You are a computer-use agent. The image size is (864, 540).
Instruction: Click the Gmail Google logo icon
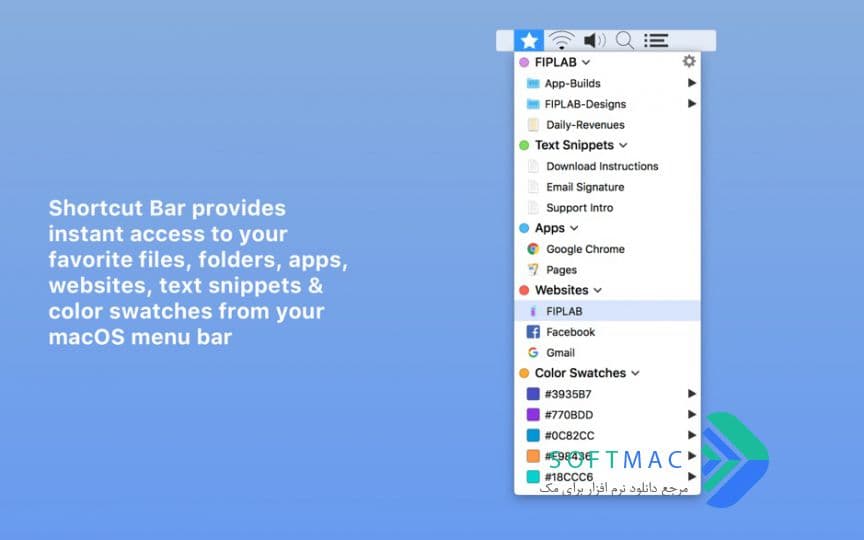click(x=533, y=353)
